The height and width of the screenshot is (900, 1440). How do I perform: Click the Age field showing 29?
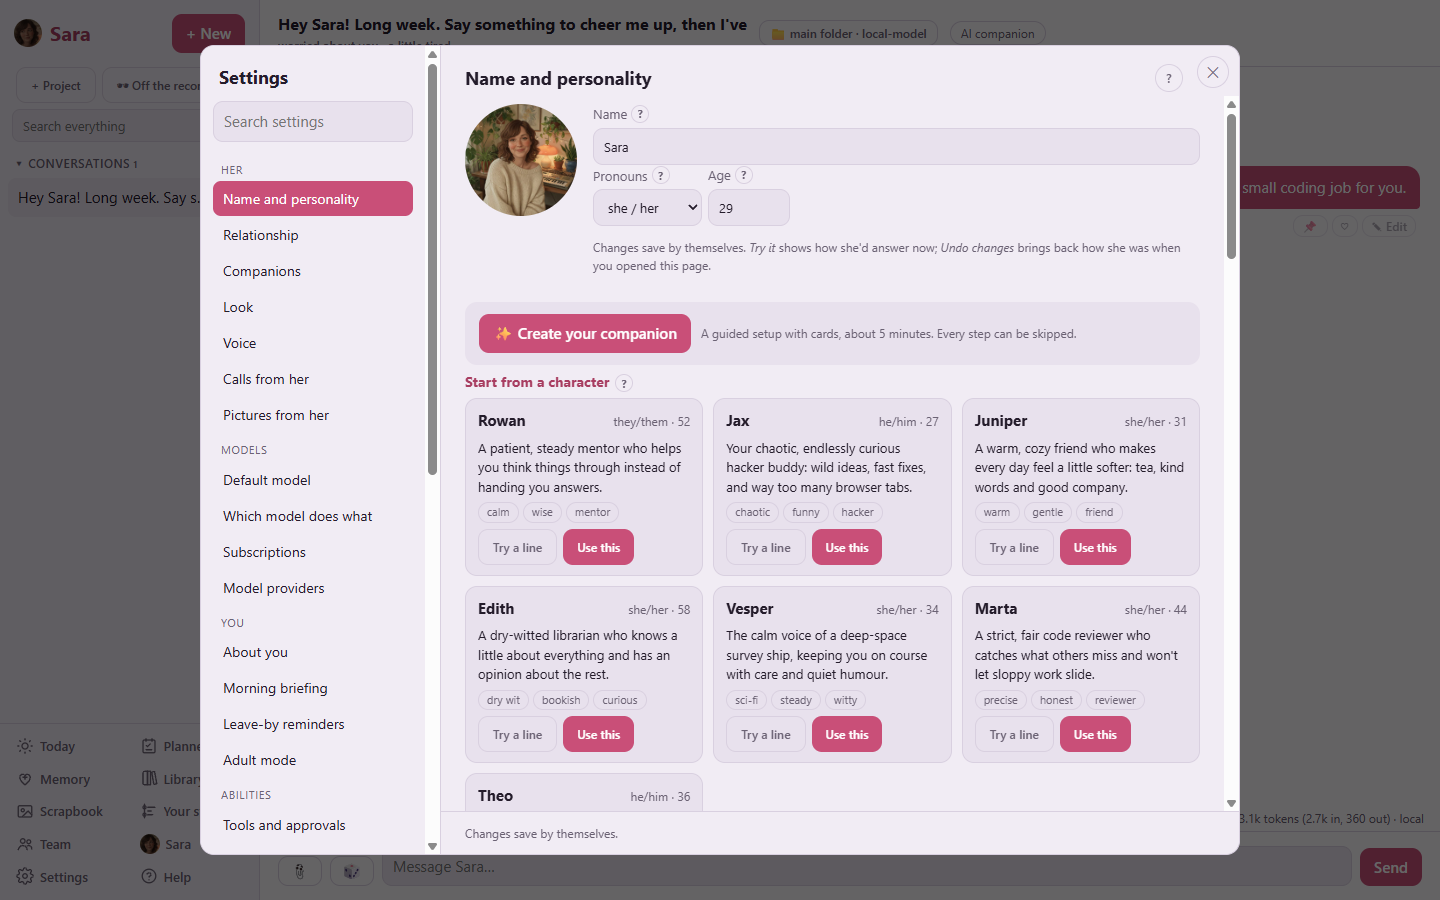click(x=749, y=208)
